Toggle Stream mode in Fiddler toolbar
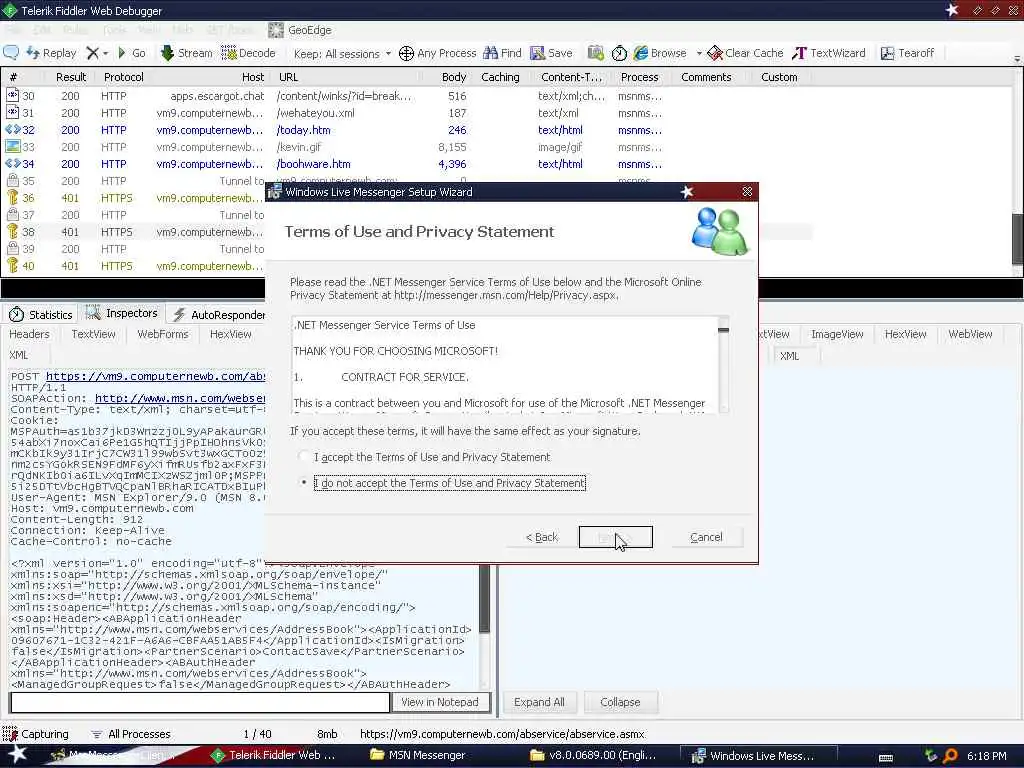 (187, 53)
